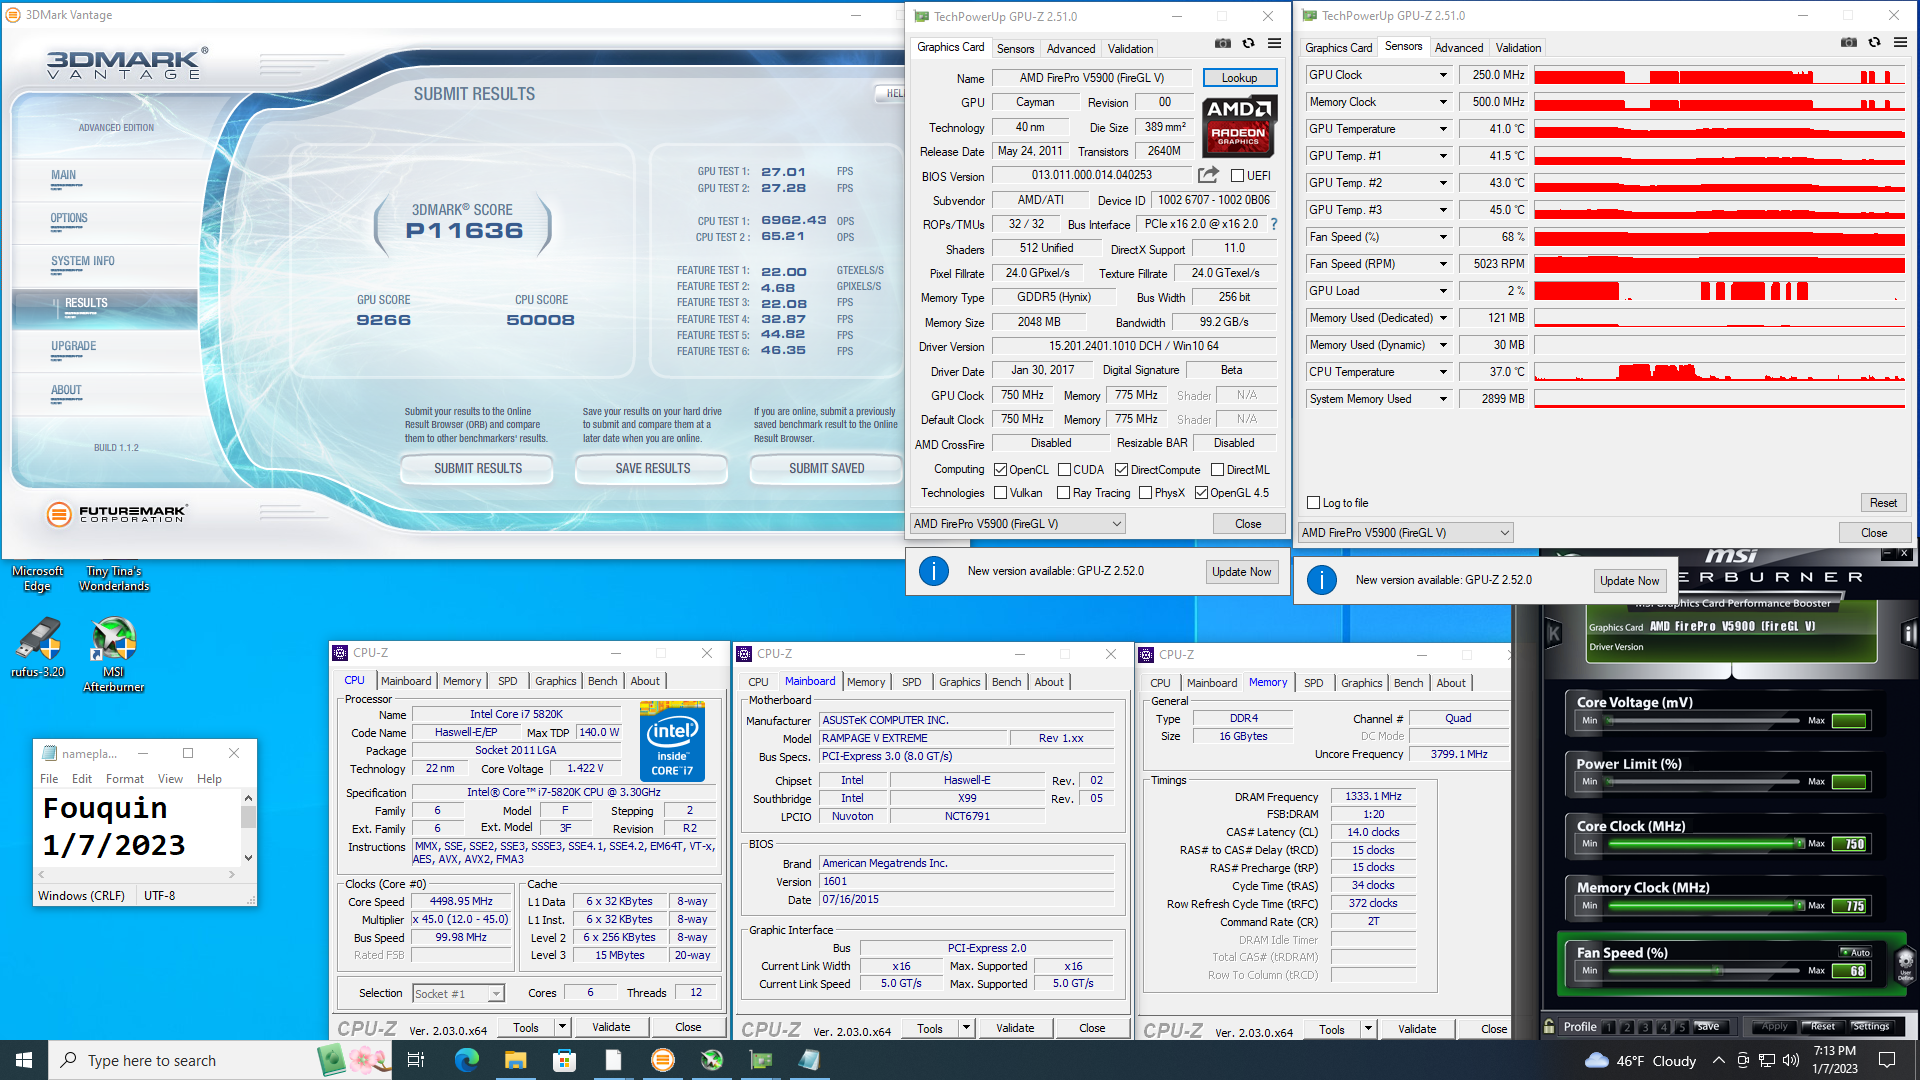1920x1080 pixels.
Task: Click the Windows Start button
Action: click(x=24, y=1060)
